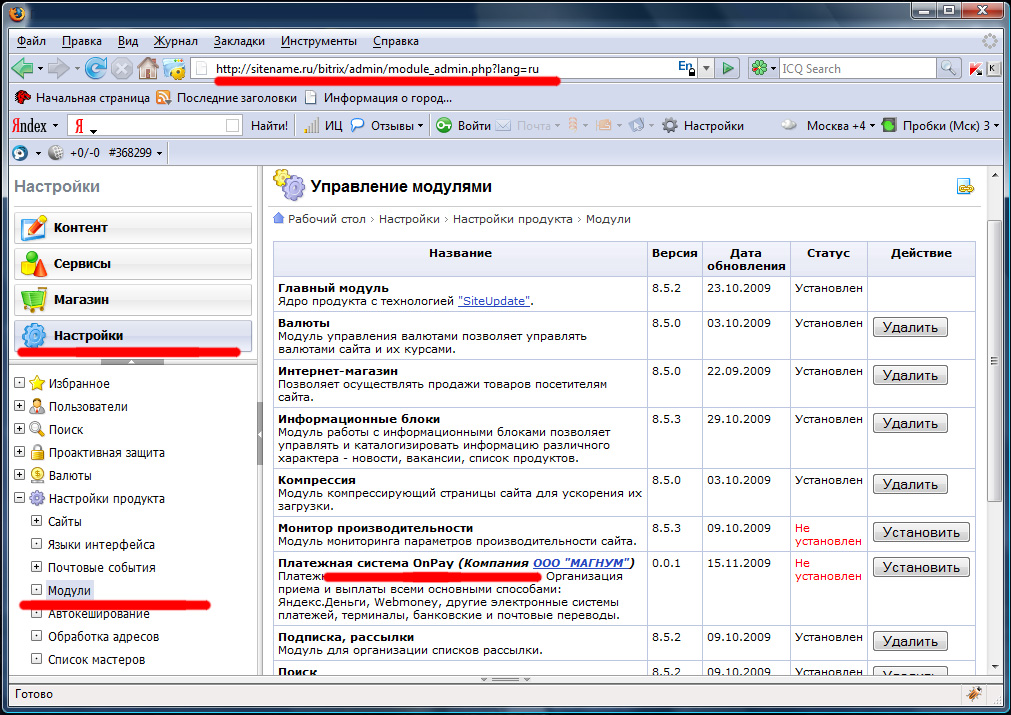The height and width of the screenshot is (715, 1011).
Task: Open the Инструменты menu
Action: tap(319, 41)
